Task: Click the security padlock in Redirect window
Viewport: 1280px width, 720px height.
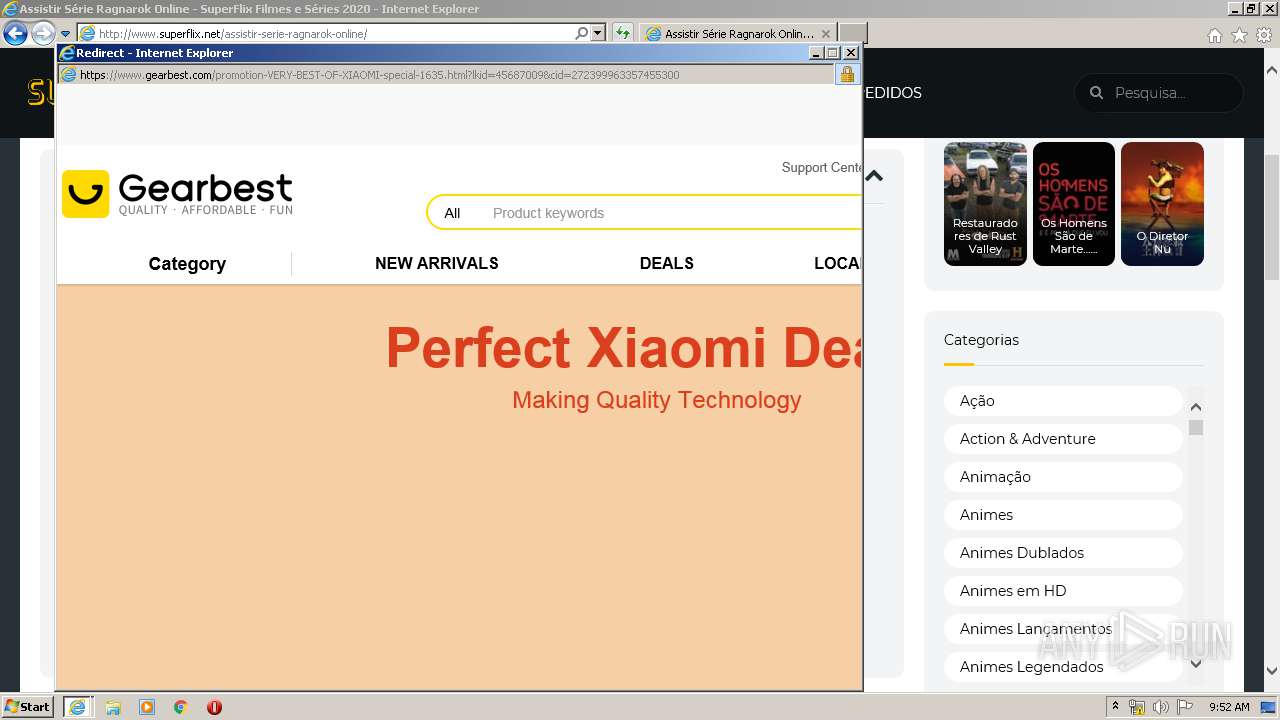Action: 847,74
